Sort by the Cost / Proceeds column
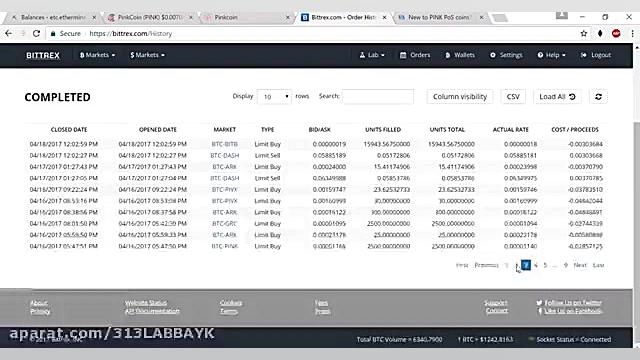The height and width of the screenshot is (360, 640). coord(575,129)
